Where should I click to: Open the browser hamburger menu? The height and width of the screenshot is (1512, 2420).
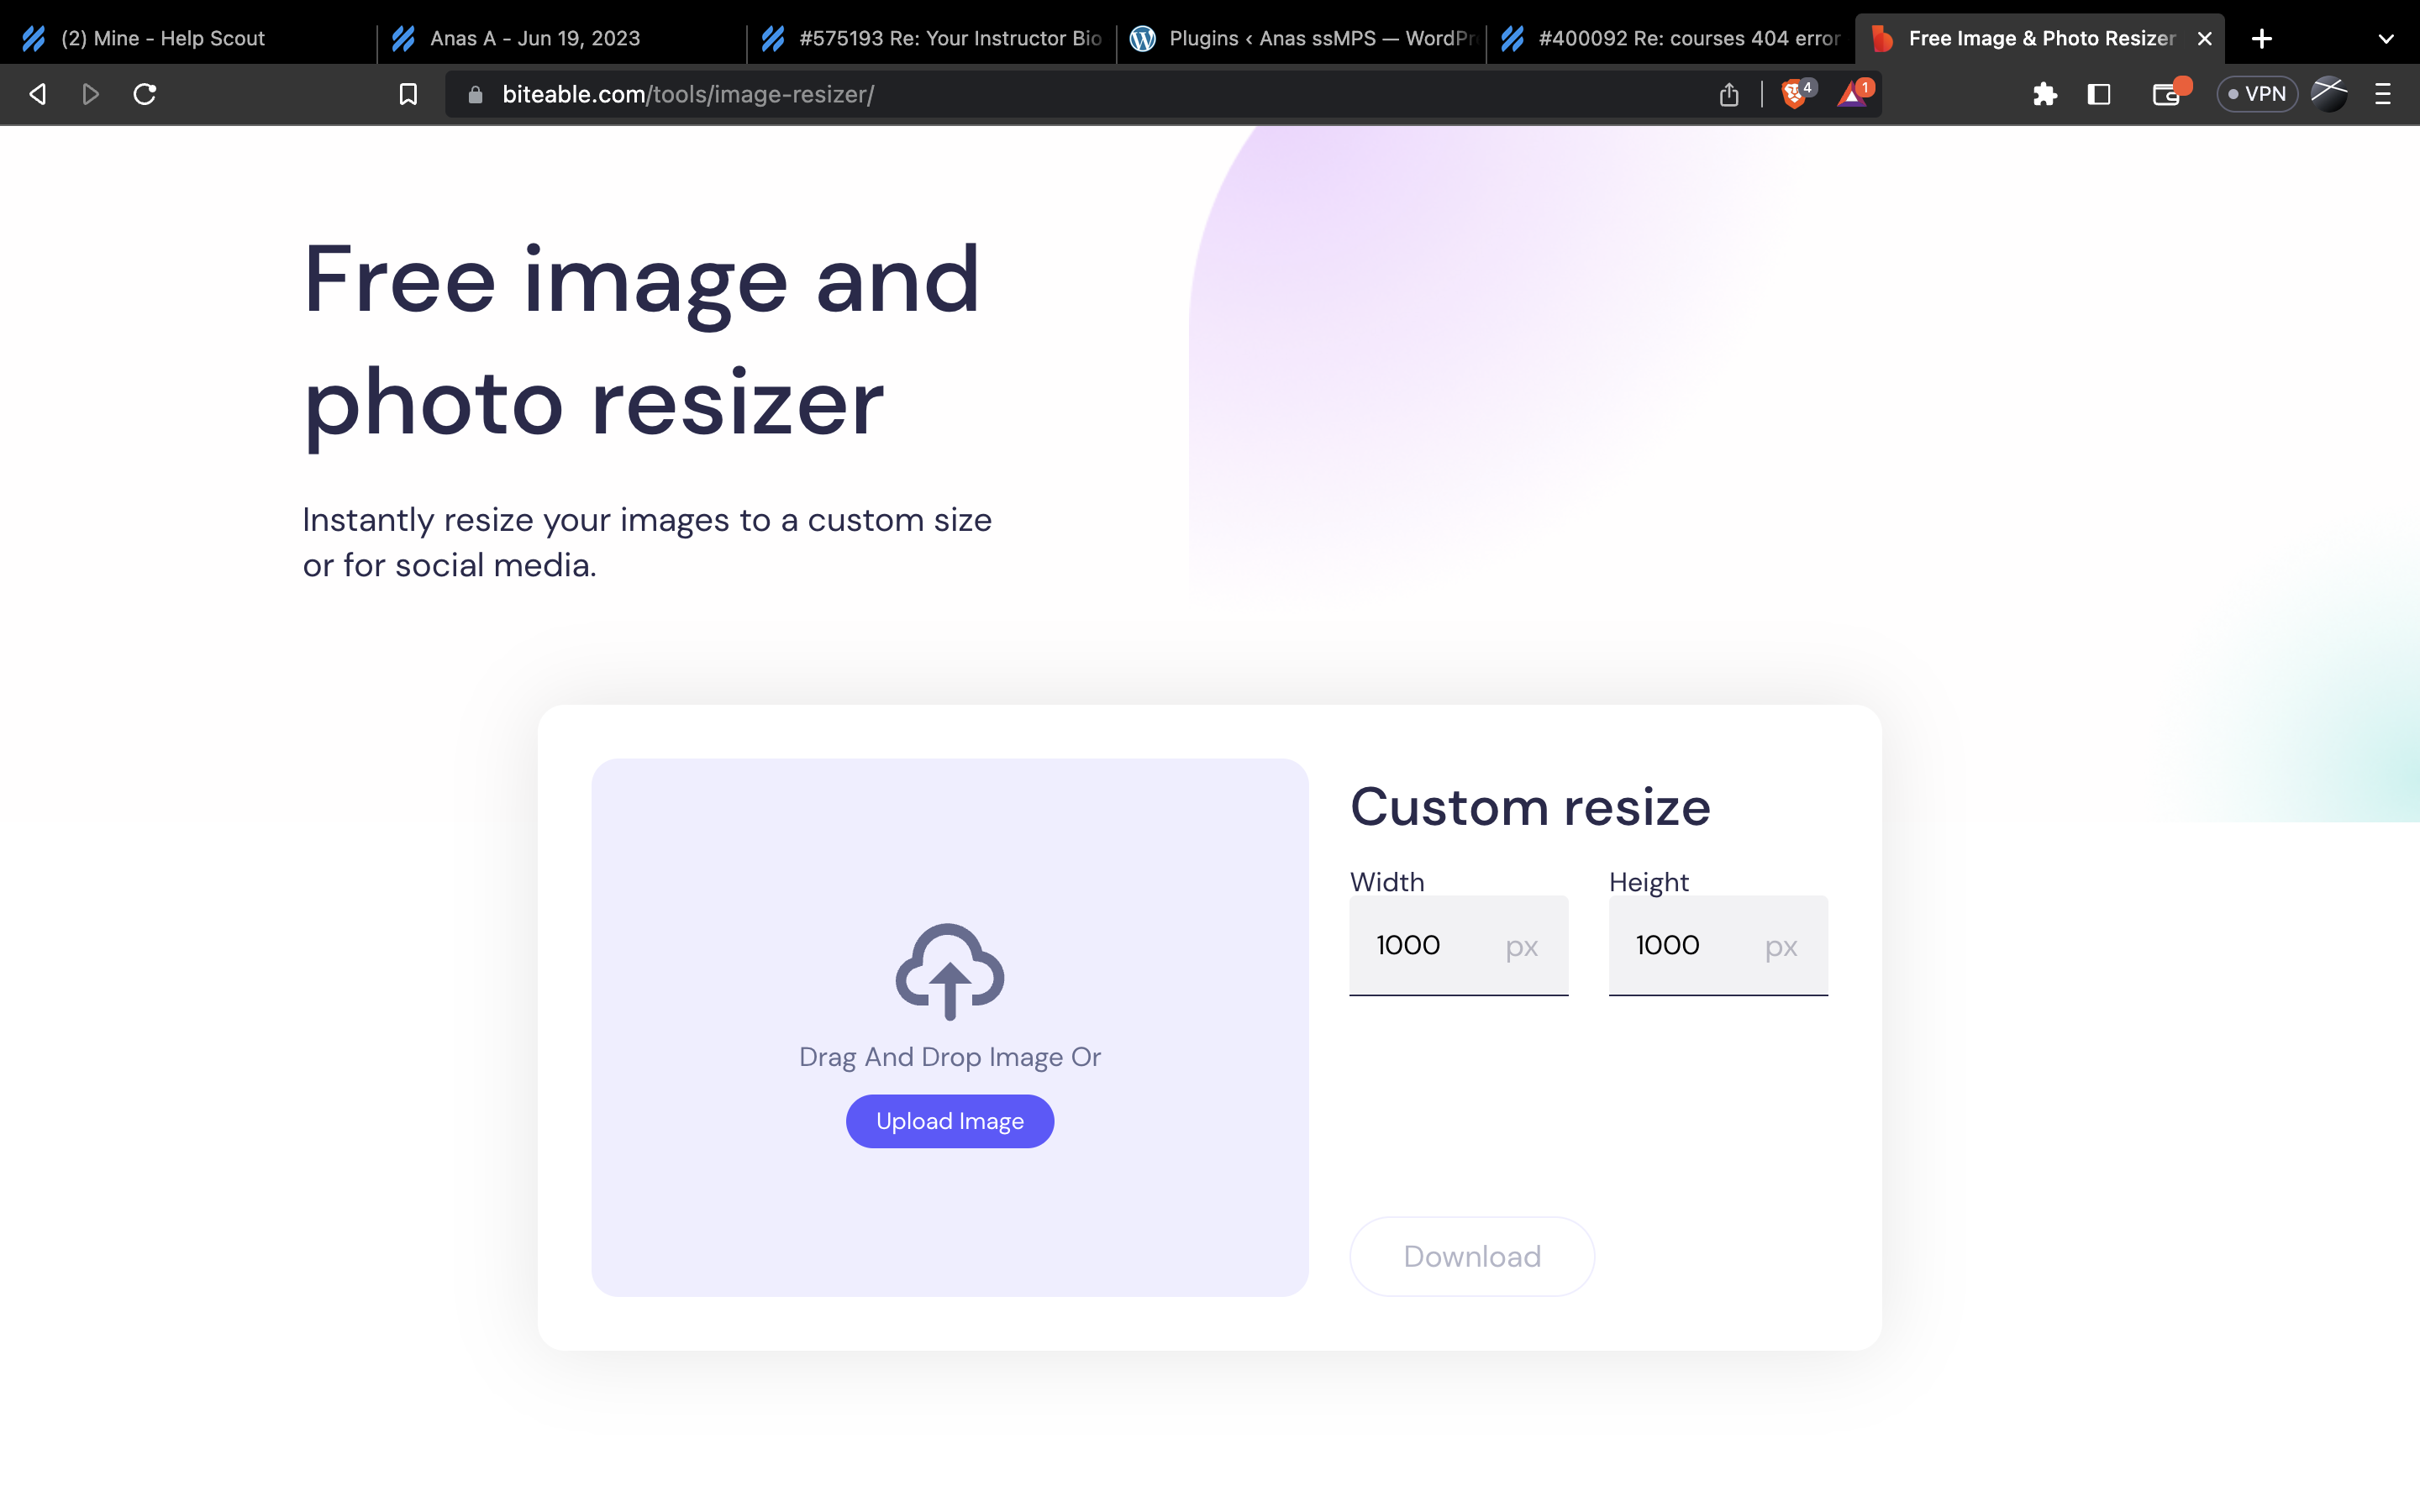pyautogui.click(x=2383, y=94)
